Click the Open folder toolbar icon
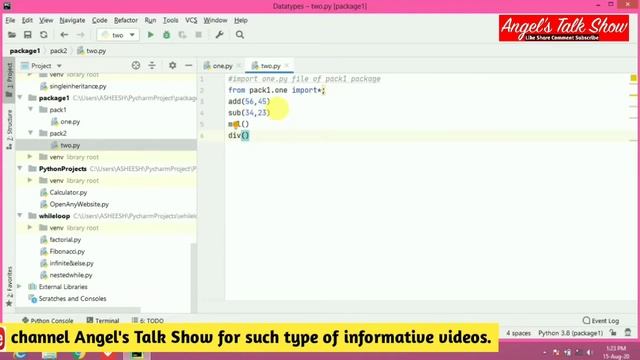 click(12, 35)
